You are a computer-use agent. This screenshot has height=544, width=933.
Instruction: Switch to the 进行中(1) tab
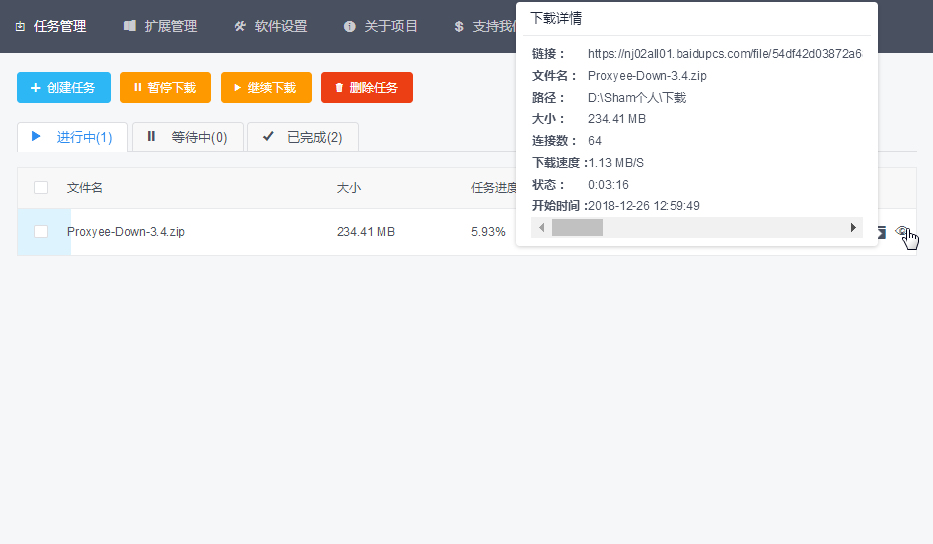pyautogui.click(x=73, y=137)
